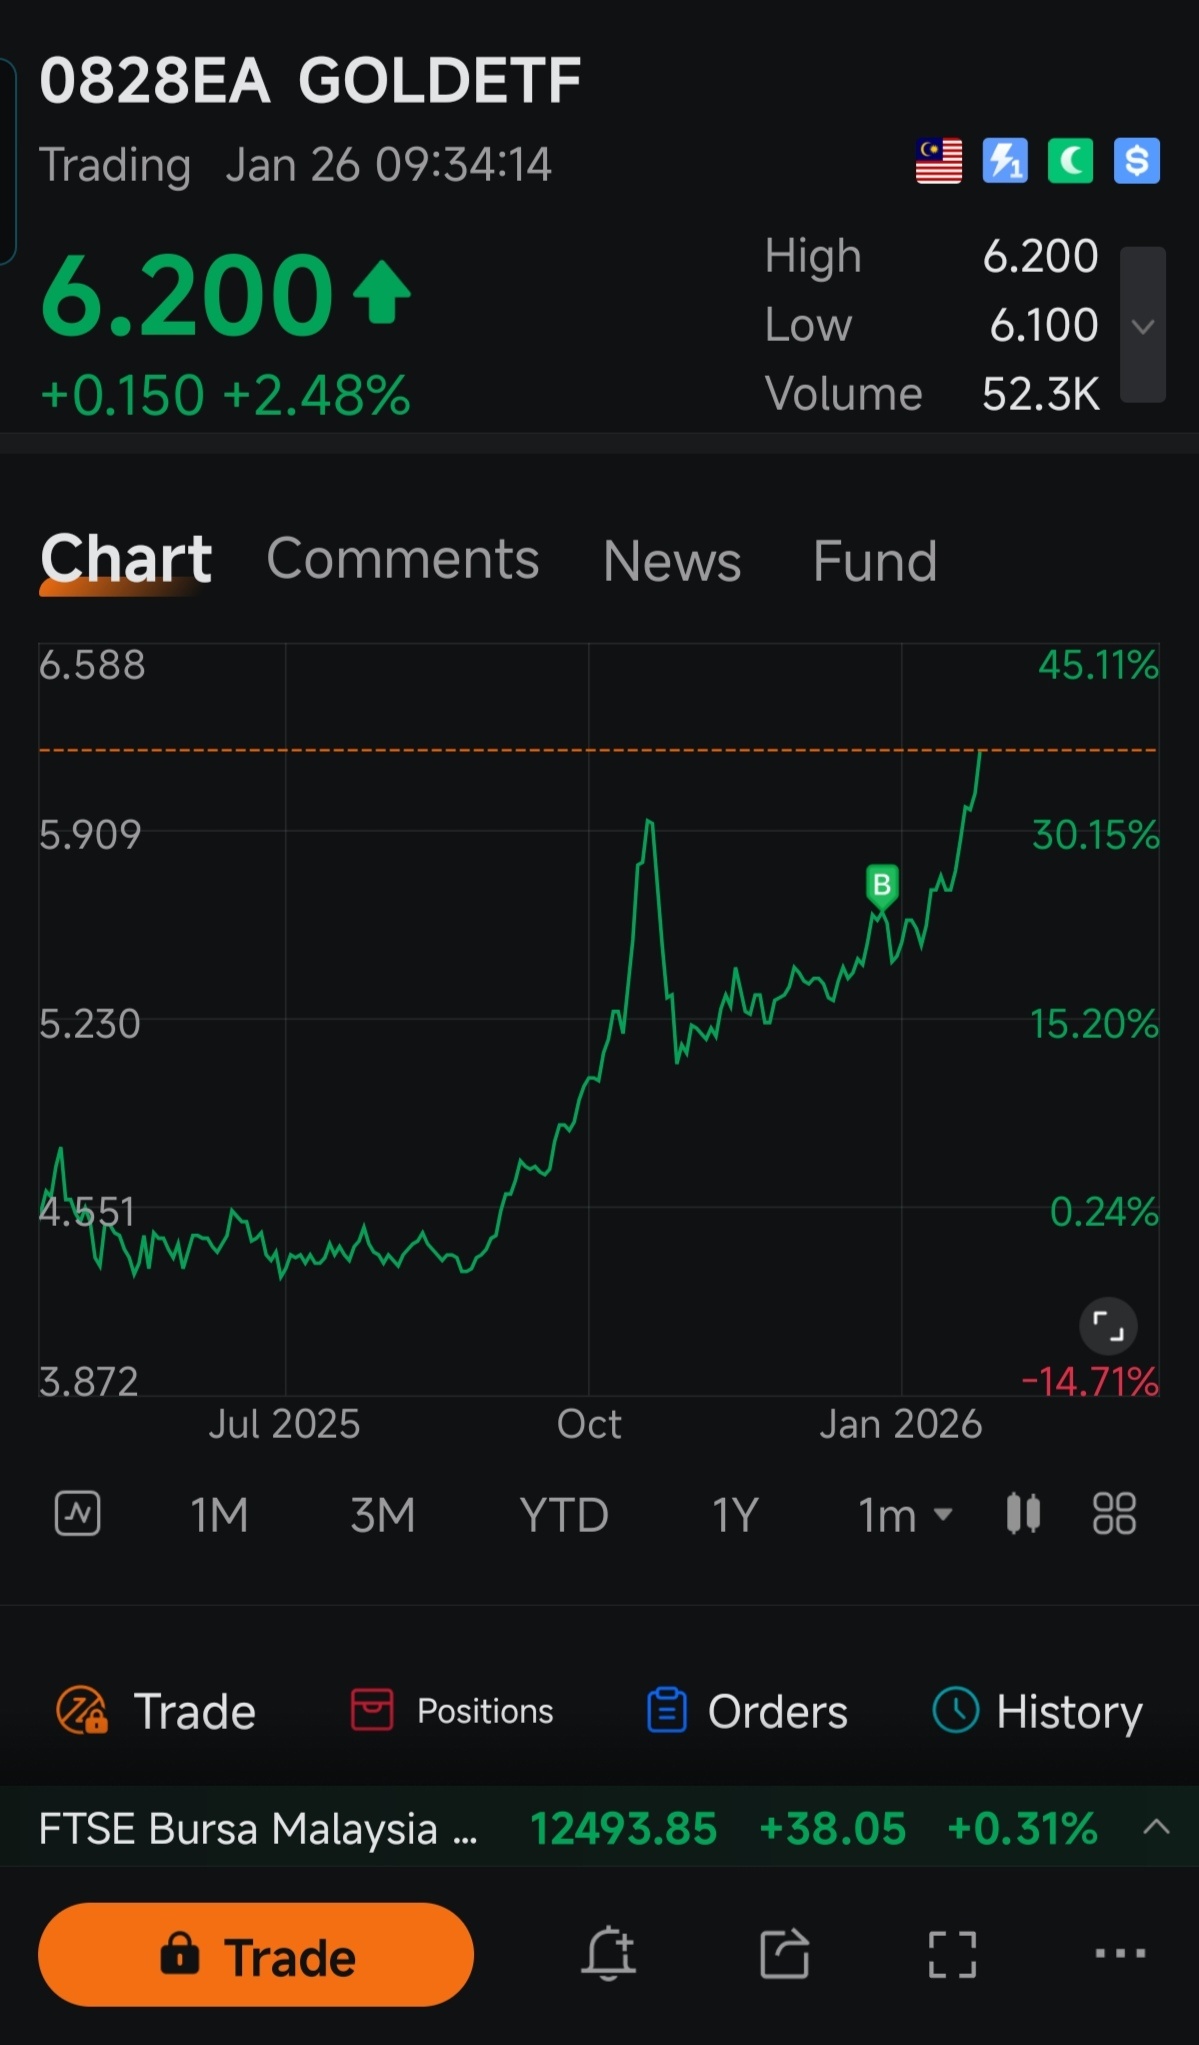Open the 1m interval dropdown
Viewport: 1199px width, 2045px height.
tap(905, 1514)
